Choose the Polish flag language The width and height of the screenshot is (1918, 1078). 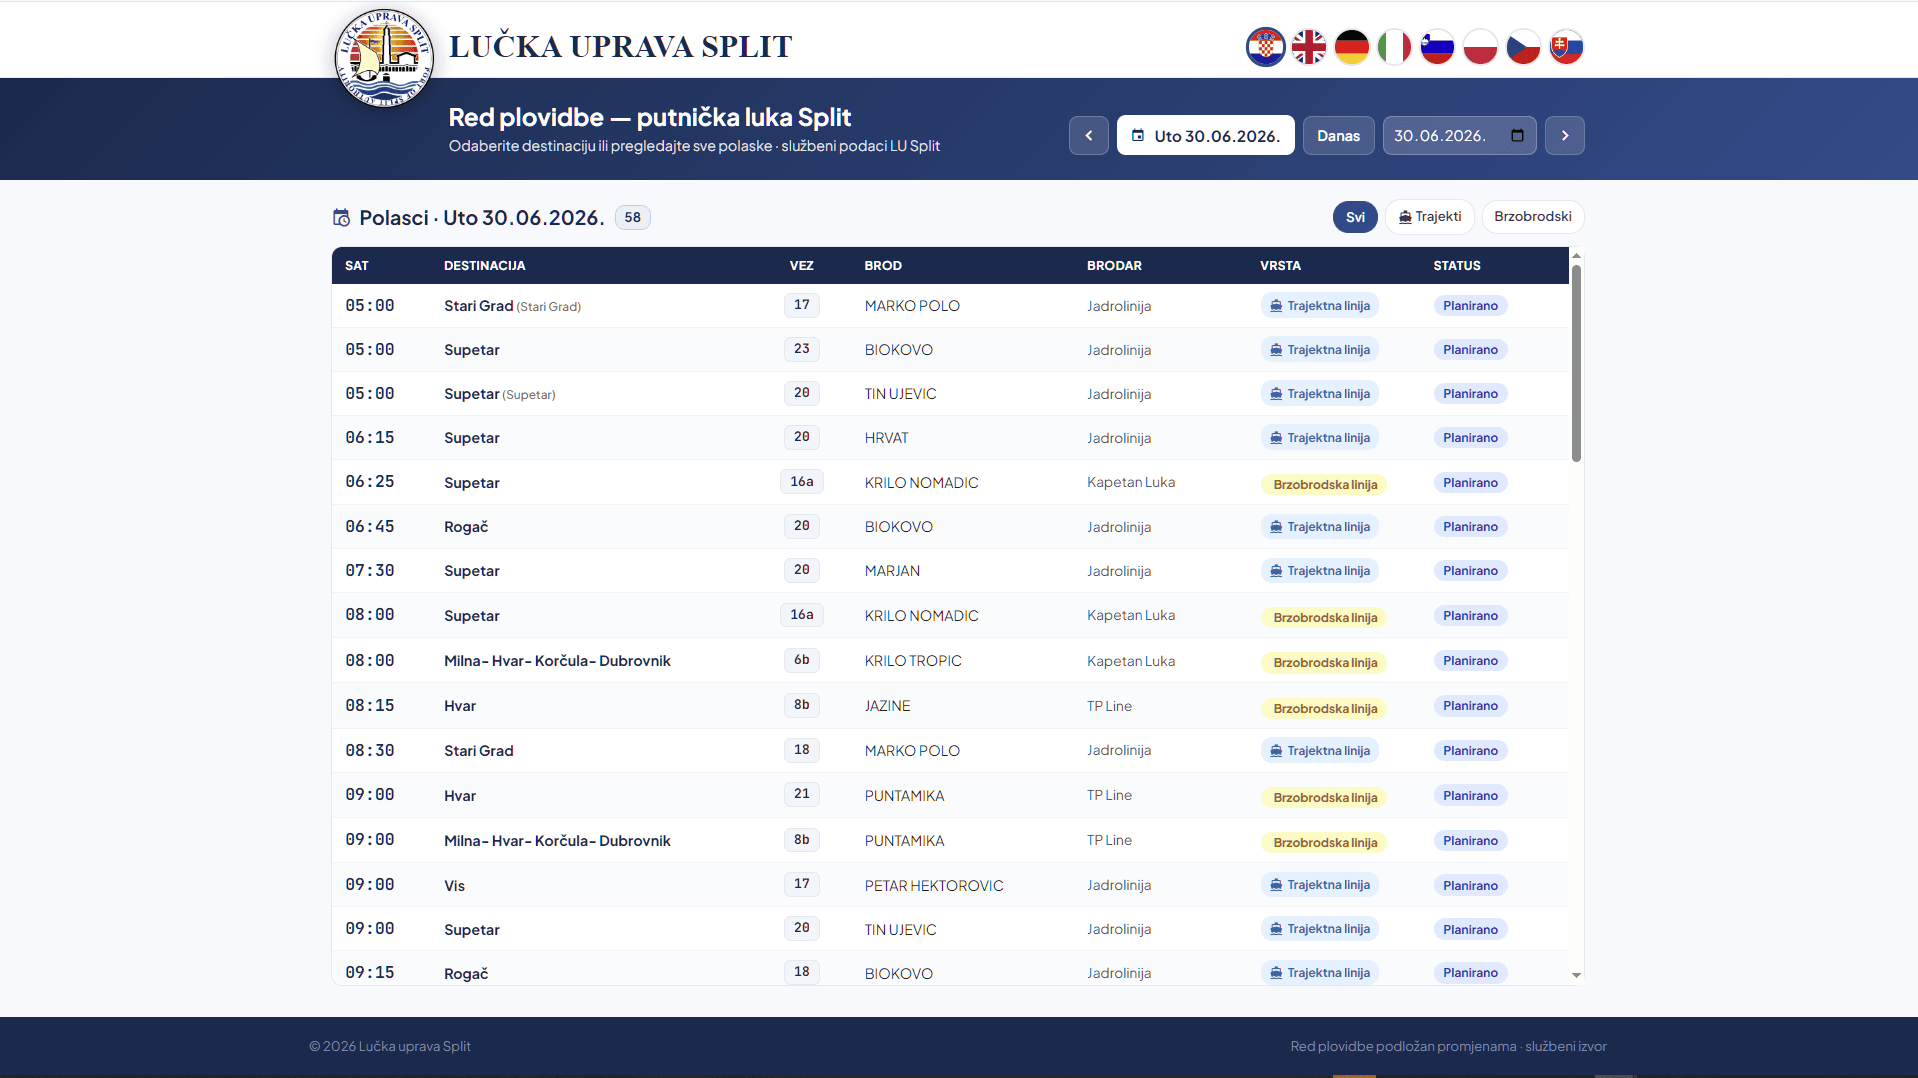point(1480,47)
